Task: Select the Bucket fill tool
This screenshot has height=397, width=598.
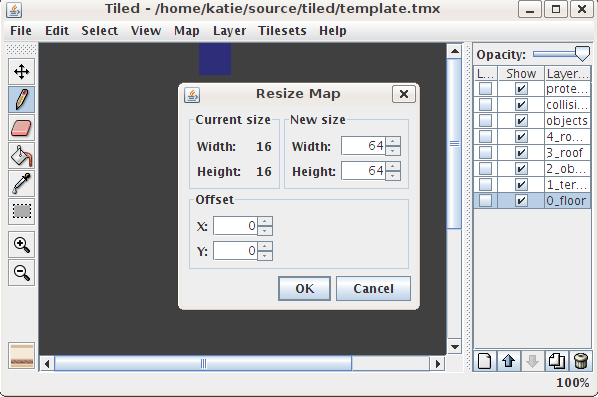Action: tap(22, 156)
